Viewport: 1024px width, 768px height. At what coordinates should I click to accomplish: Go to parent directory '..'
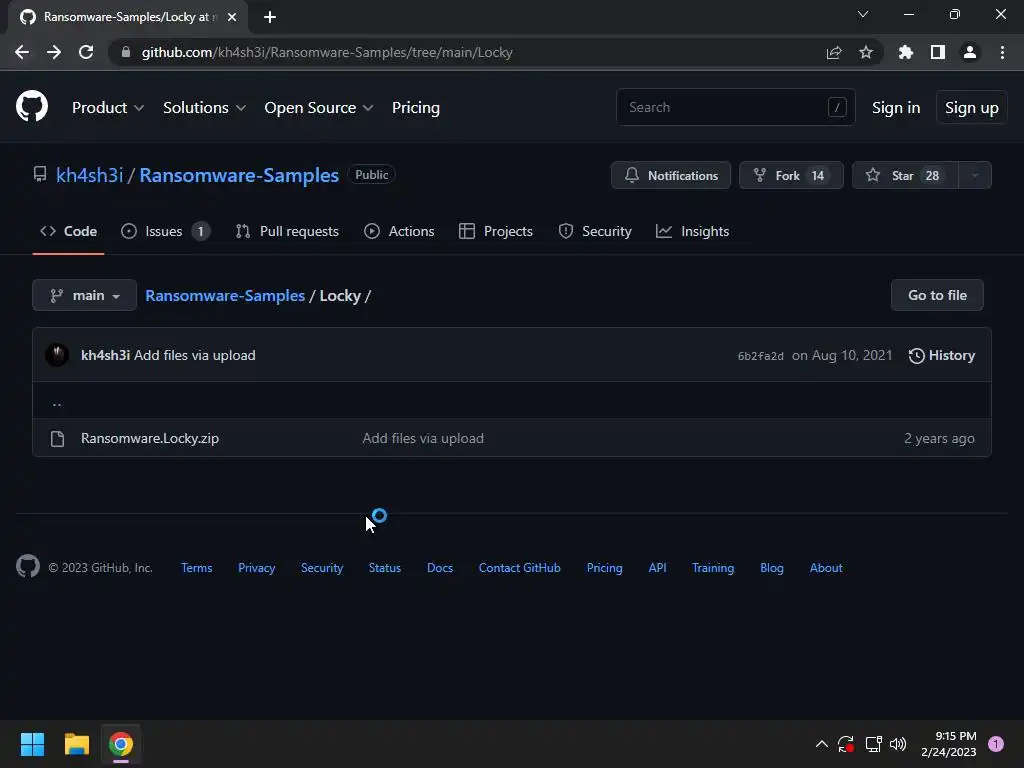click(x=57, y=403)
